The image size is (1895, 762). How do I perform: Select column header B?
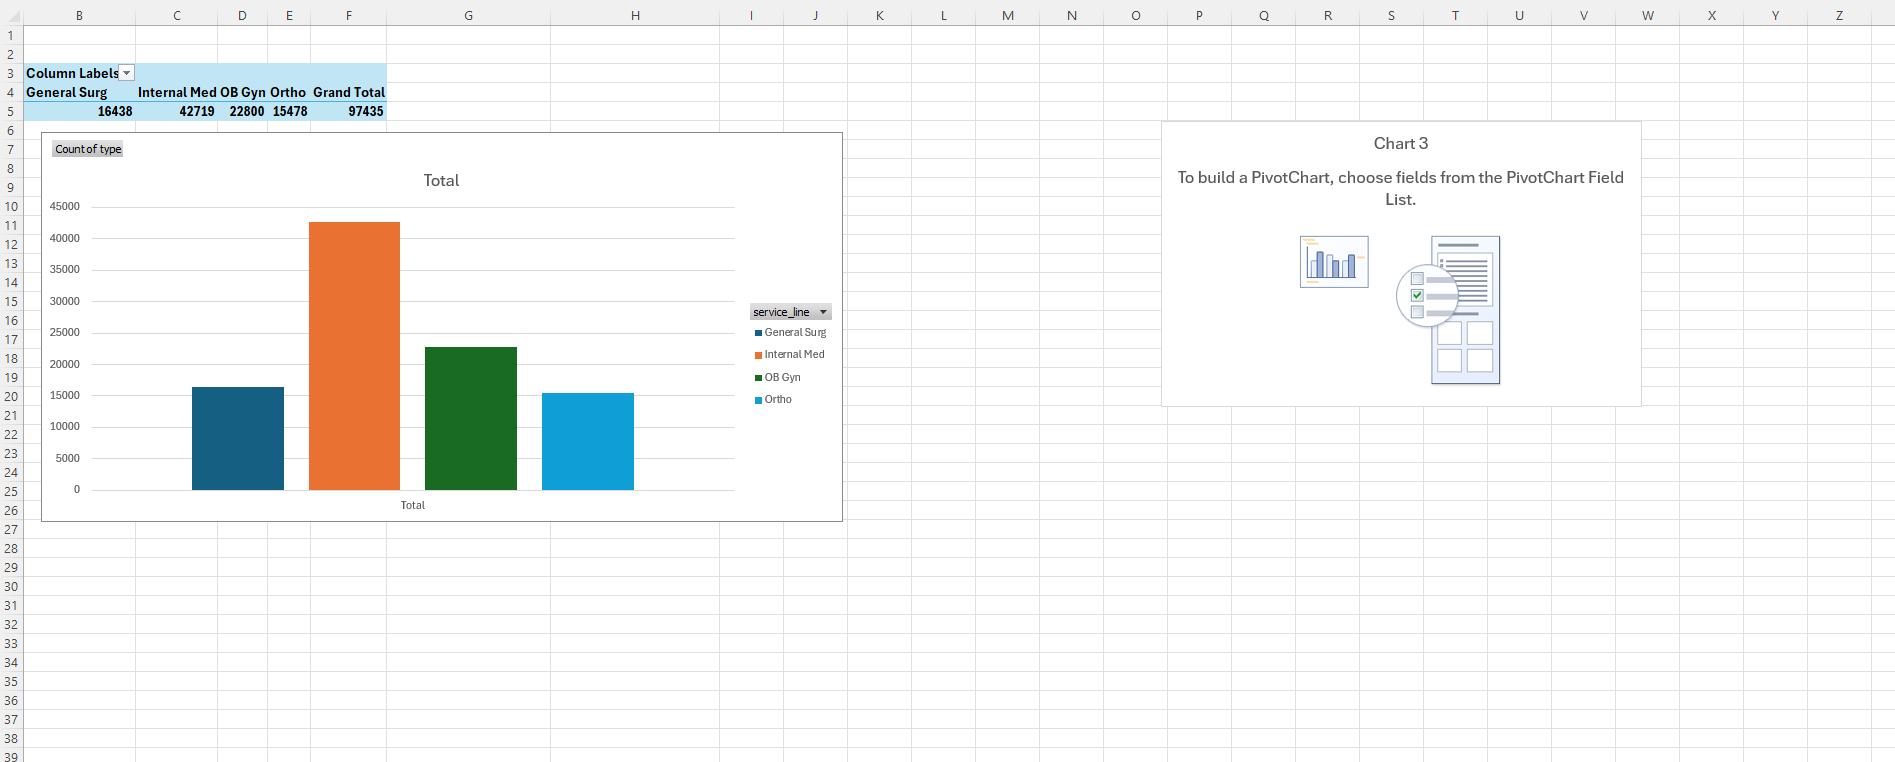pos(80,15)
